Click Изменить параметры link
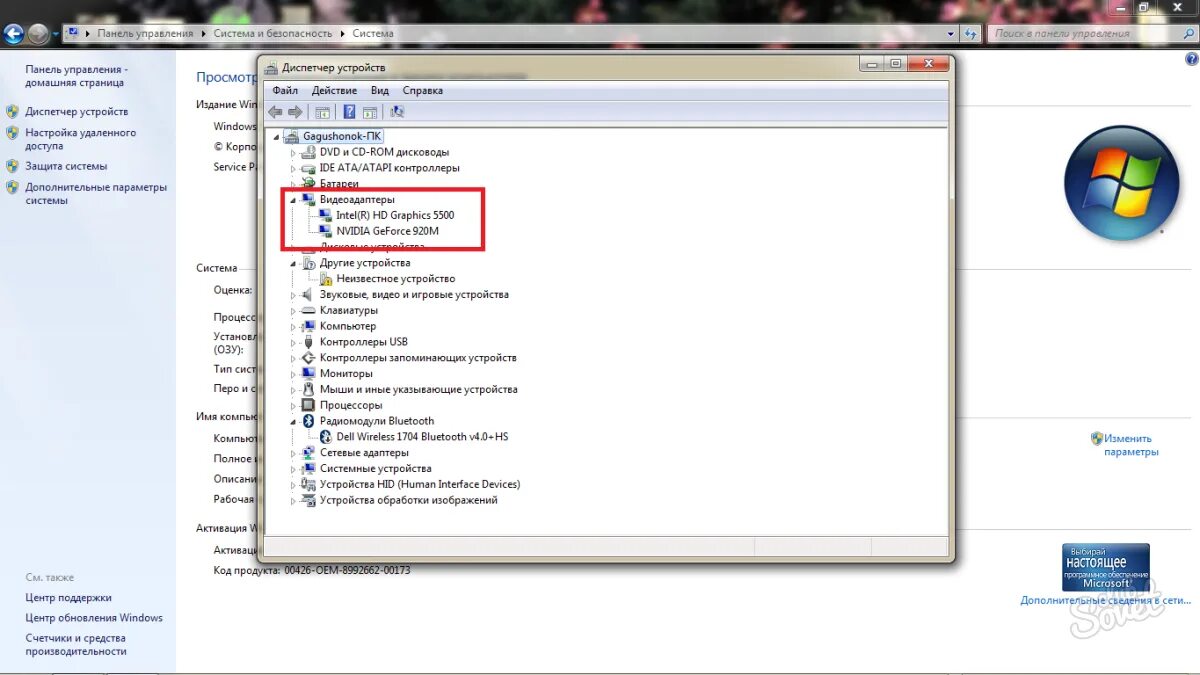 coord(1131,445)
